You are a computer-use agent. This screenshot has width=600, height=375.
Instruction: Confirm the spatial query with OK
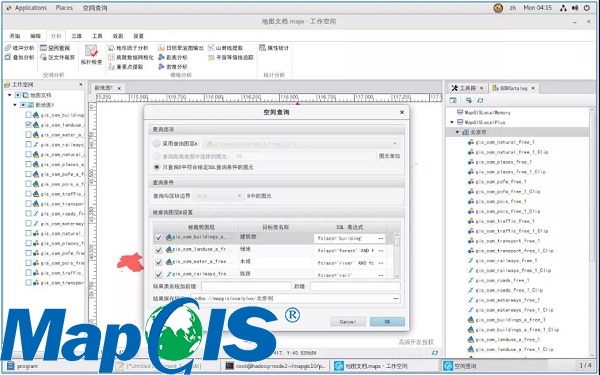coord(387,321)
